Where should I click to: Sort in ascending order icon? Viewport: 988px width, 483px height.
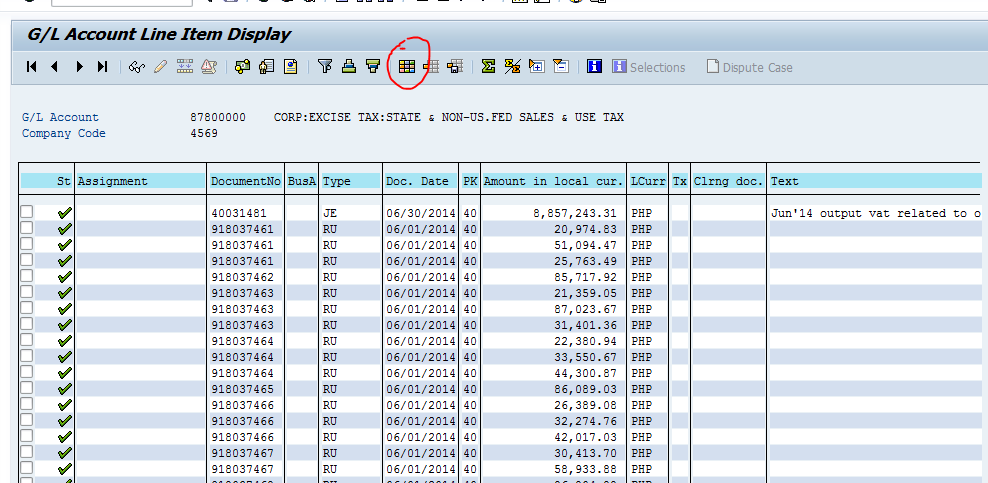tap(349, 65)
